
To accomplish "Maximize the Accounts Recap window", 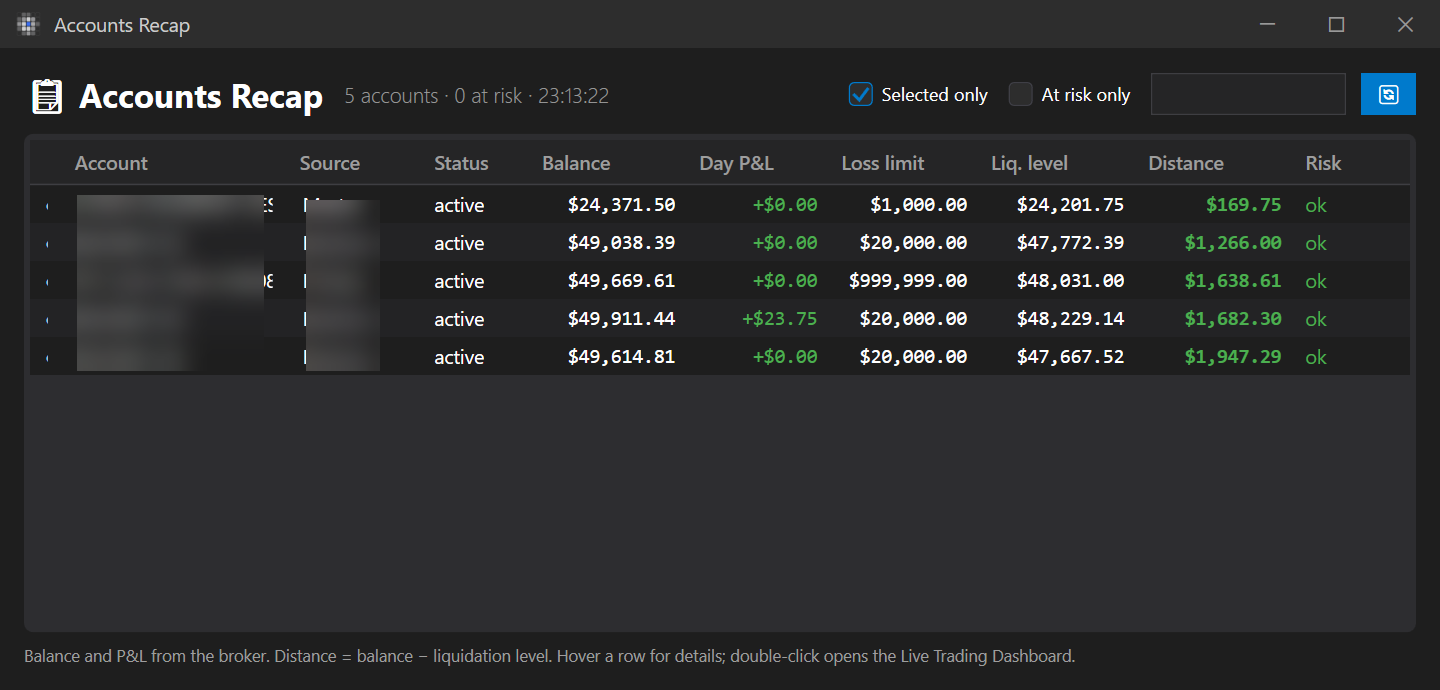I will coord(1336,25).
